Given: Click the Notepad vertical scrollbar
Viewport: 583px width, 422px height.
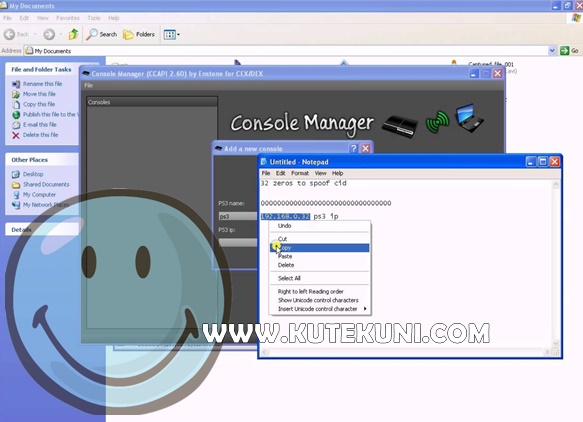Looking at the screenshot, I should click(x=556, y=264).
